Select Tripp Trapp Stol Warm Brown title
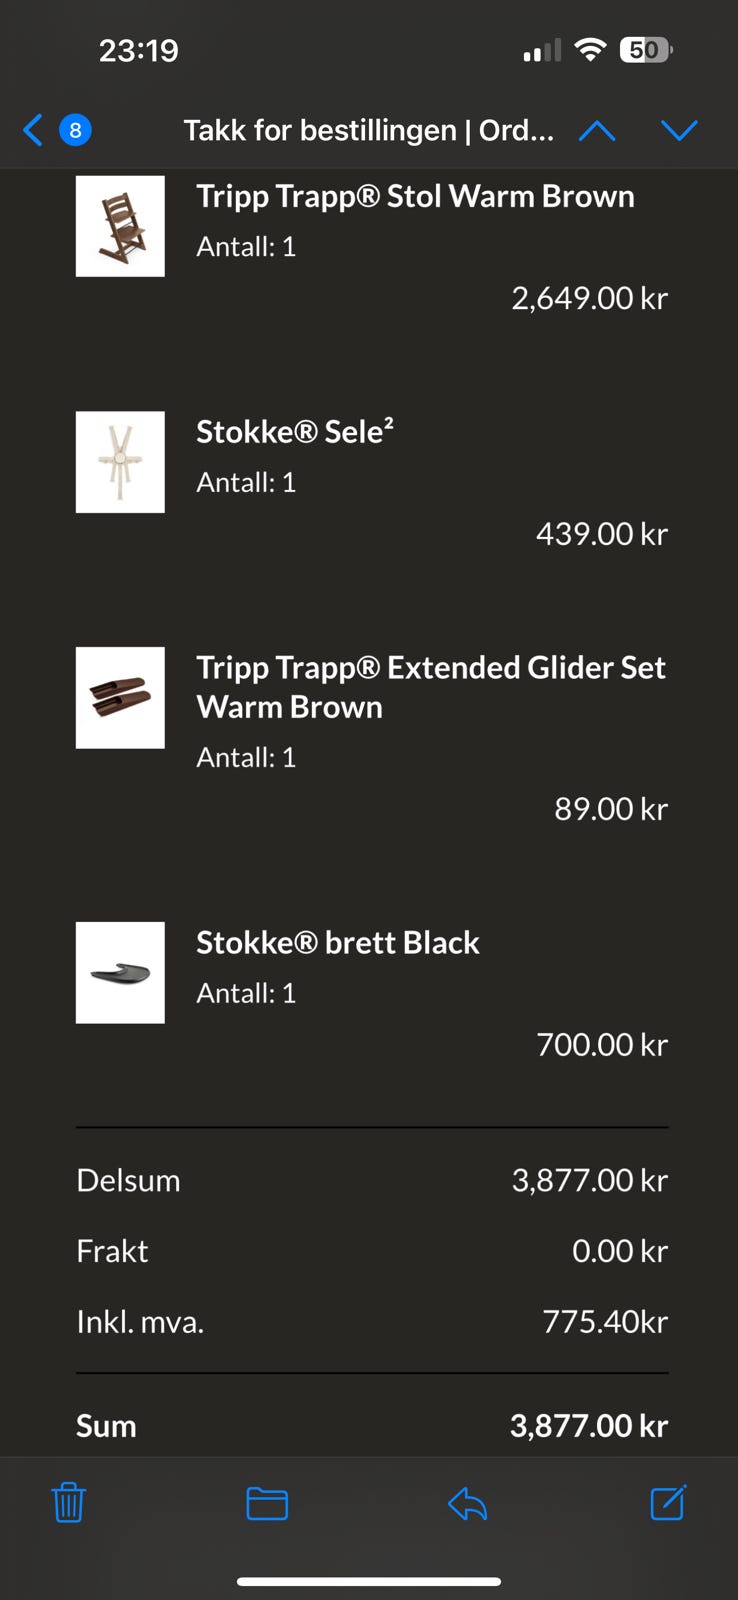 [415, 197]
